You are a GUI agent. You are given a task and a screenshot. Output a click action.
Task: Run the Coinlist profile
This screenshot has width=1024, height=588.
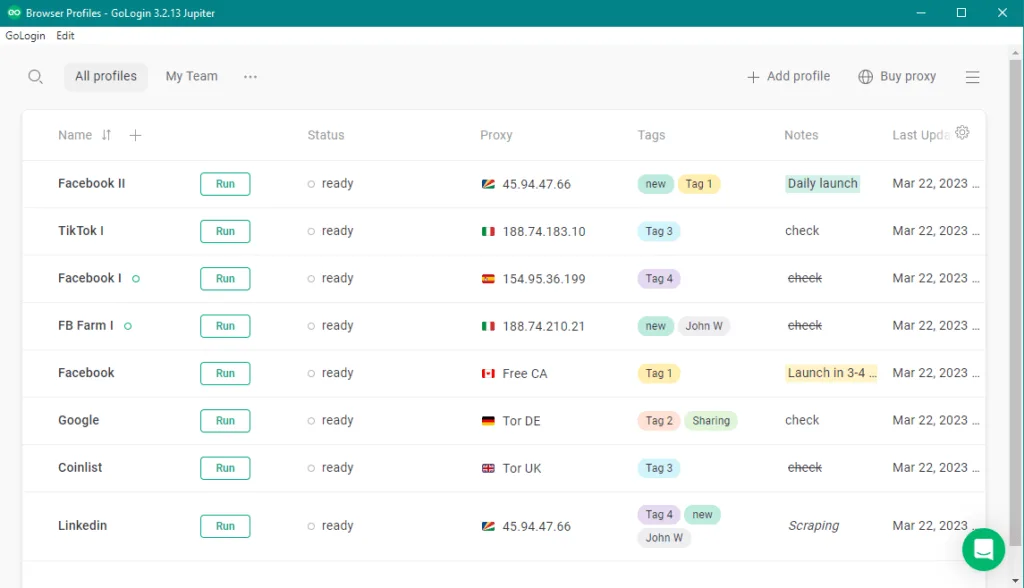(x=225, y=468)
